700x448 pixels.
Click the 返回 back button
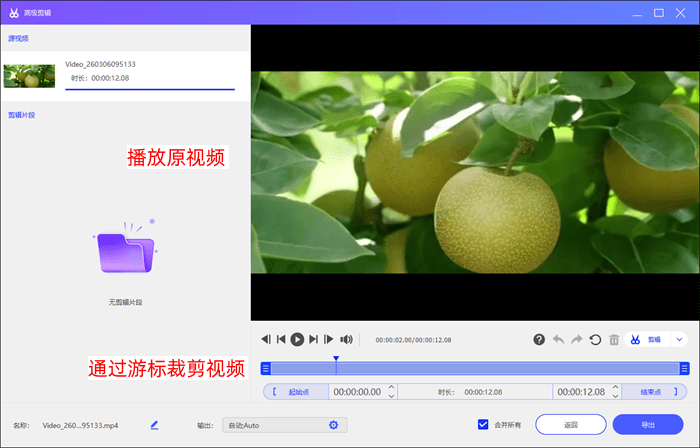tap(571, 425)
